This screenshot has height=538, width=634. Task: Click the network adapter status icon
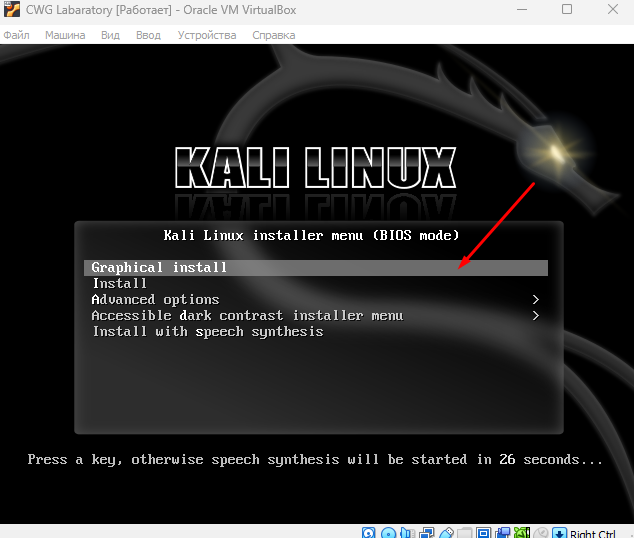point(426,534)
